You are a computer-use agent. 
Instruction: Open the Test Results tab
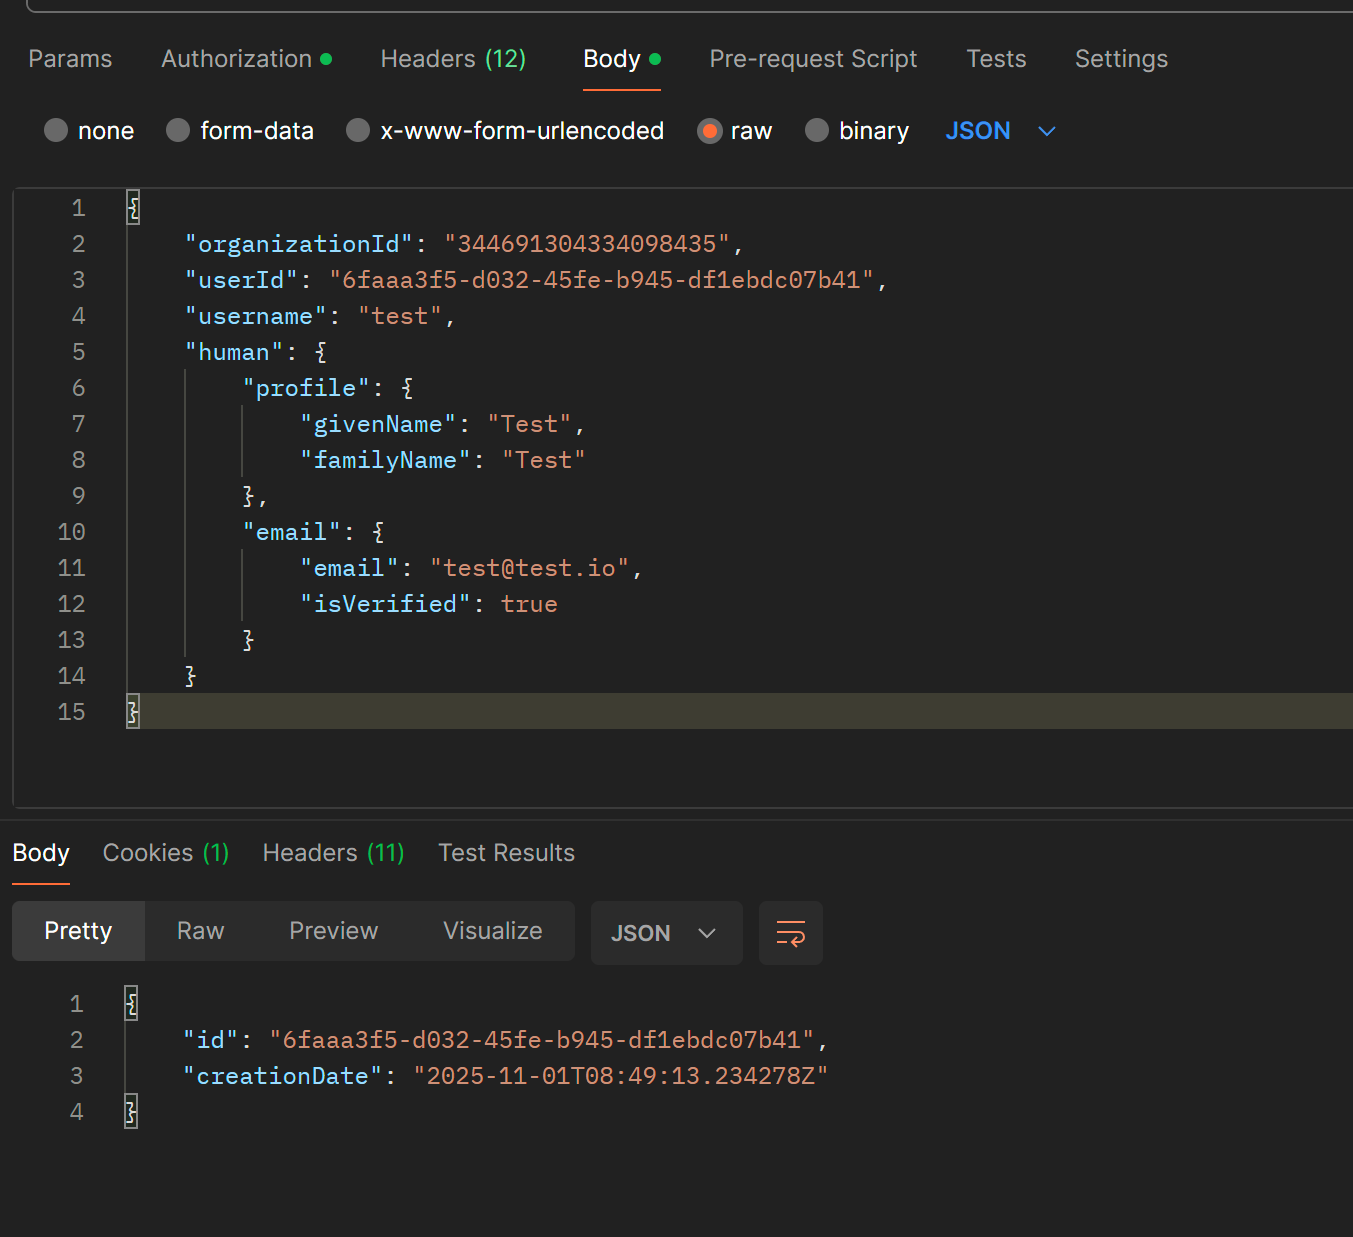(x=506, y=853)
